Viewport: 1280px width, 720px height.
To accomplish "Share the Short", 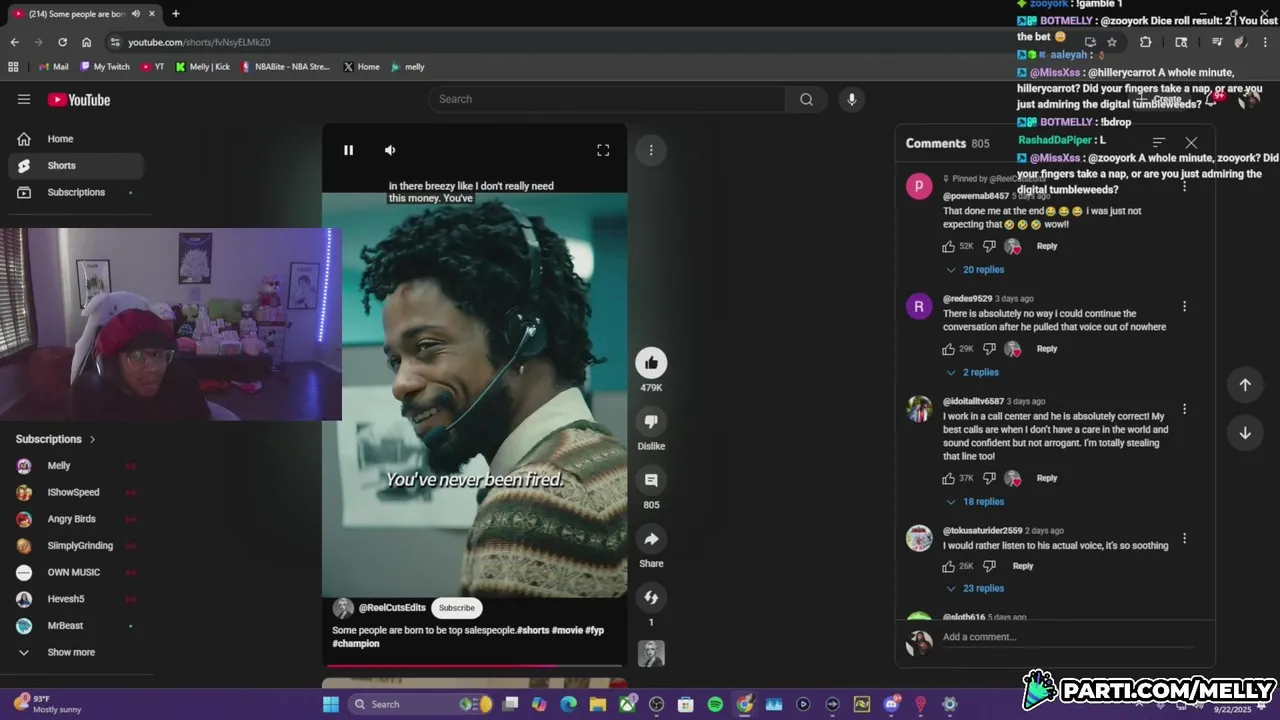I will [651, 539].
